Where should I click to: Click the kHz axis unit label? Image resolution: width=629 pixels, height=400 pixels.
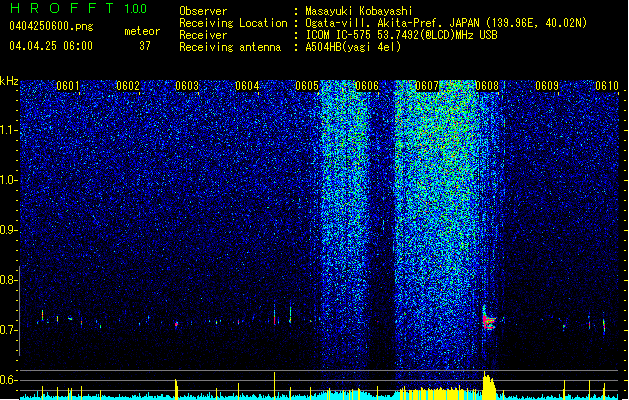click(x=9, y=81)
